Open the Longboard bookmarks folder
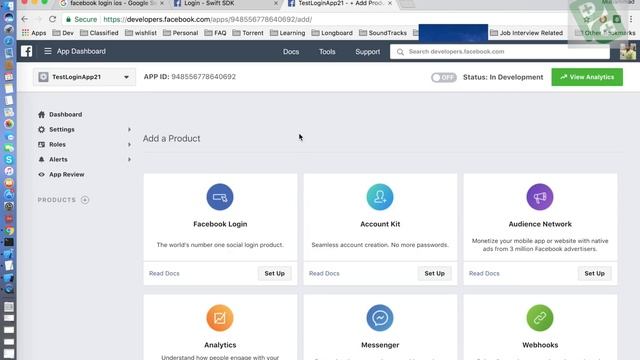 point(332,33)
